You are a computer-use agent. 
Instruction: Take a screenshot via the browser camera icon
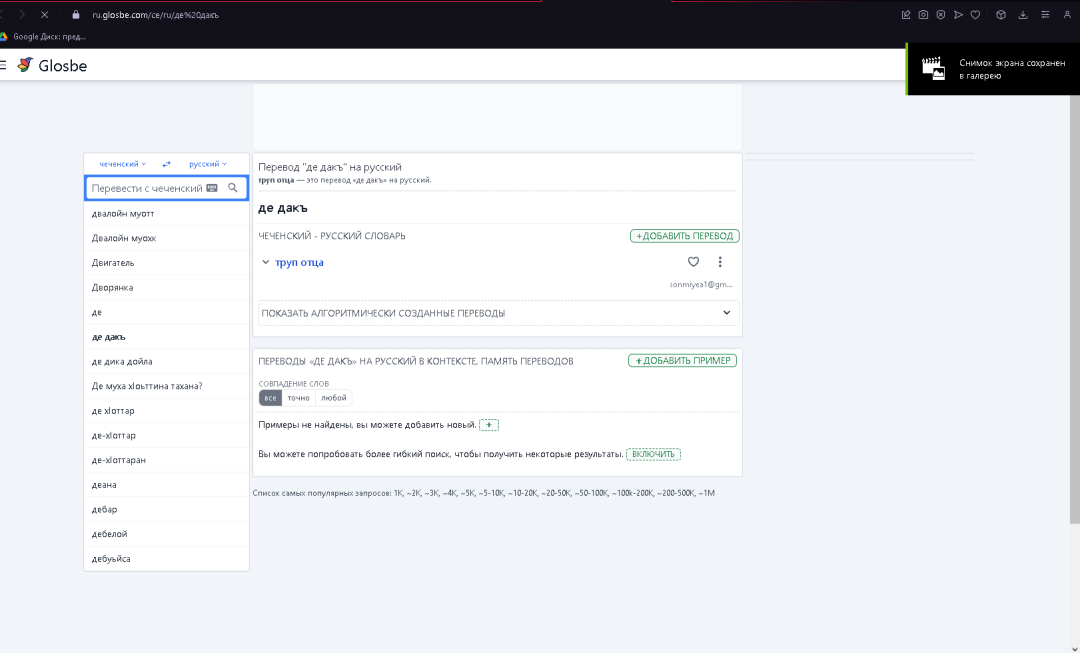[x=923, y=14]
